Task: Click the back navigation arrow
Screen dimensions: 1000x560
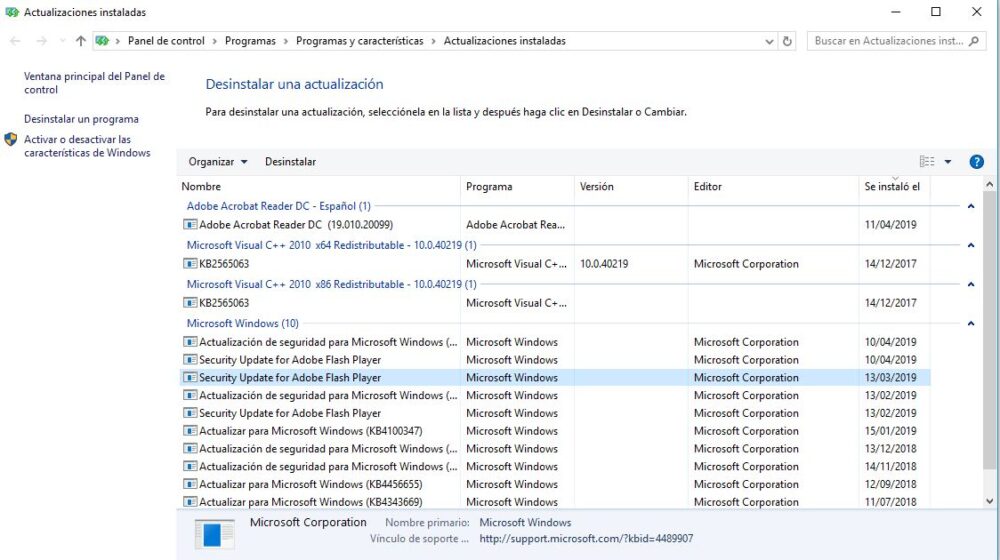Action: click(15, 41)
